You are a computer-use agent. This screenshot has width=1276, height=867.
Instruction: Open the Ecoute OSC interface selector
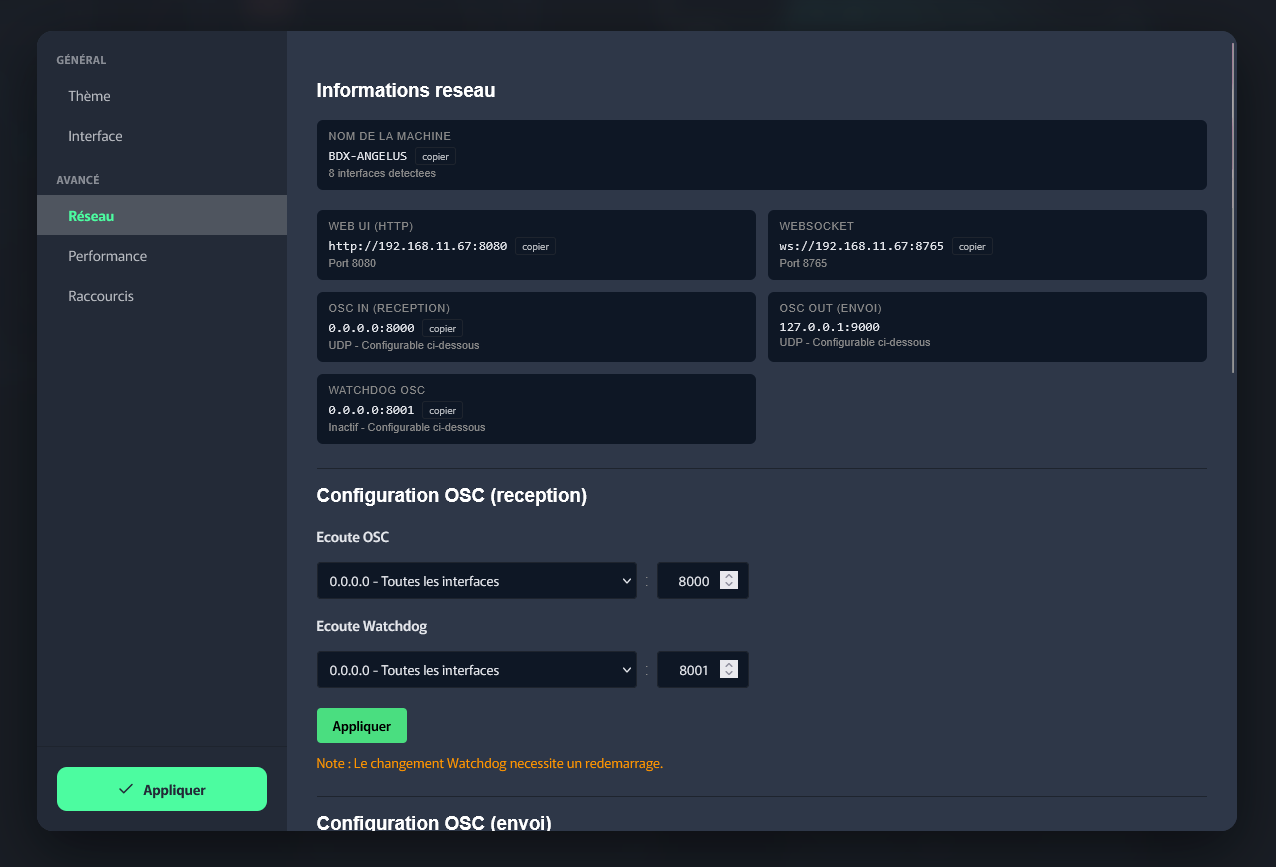(476, 580)
